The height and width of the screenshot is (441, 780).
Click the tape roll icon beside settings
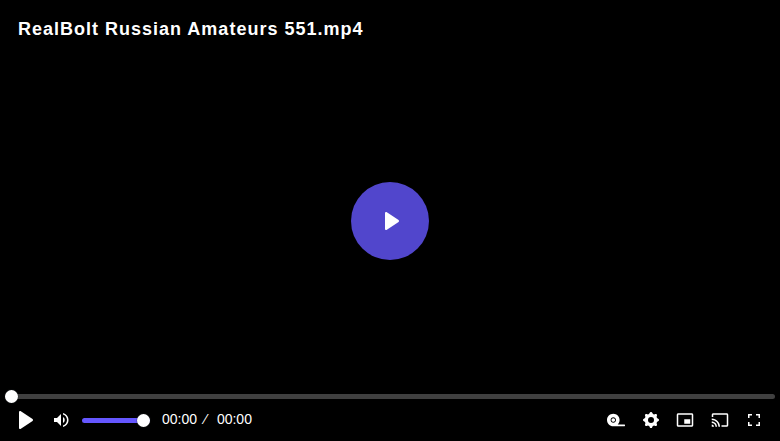coord(616,420)
